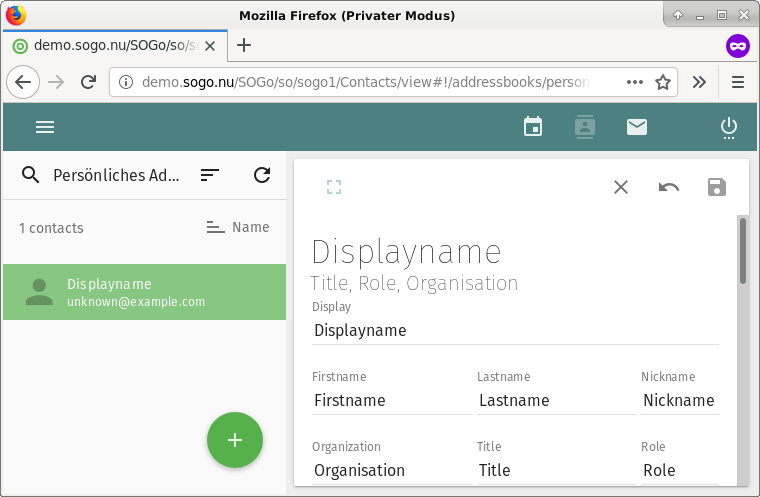760x497 pixels.
Task: Close the contact editor
Action: 621,187
